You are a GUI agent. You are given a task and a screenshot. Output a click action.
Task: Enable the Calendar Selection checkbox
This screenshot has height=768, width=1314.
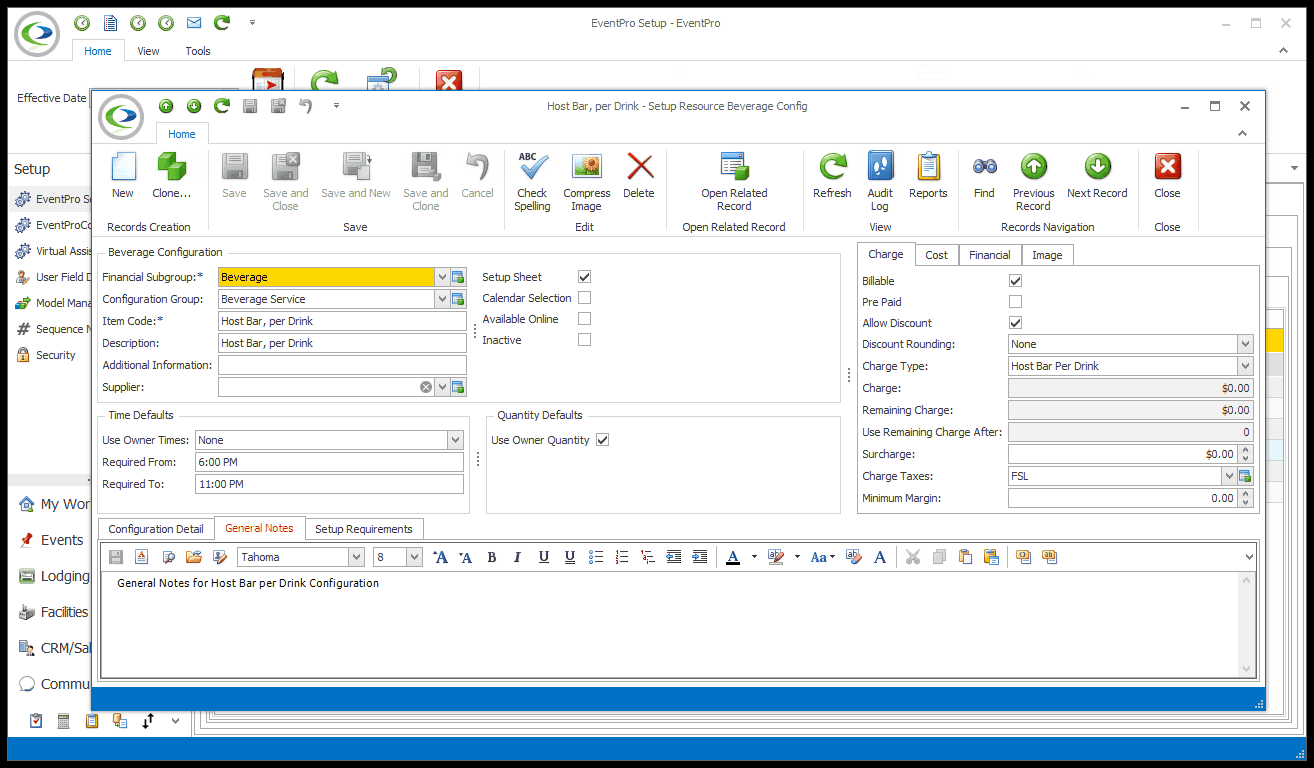(x=585, y=298)
